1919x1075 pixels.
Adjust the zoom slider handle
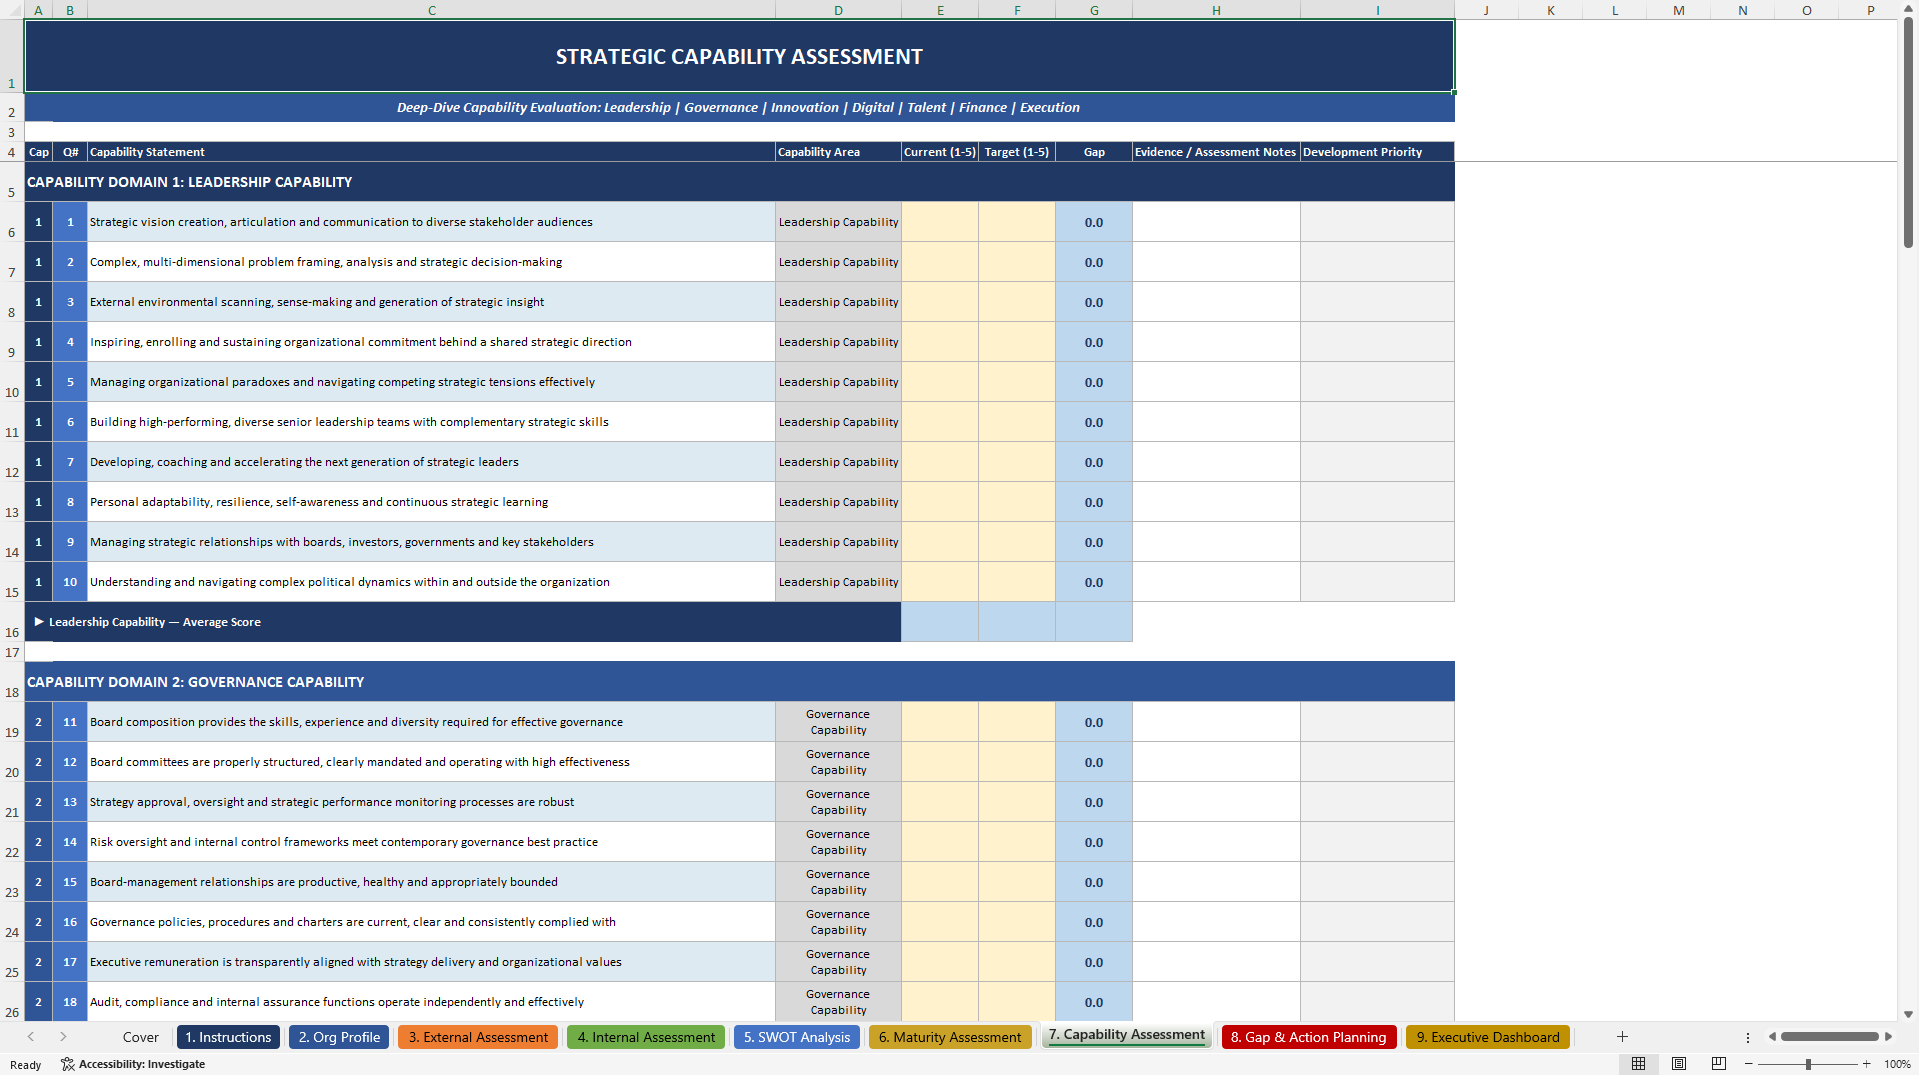1808,1064
